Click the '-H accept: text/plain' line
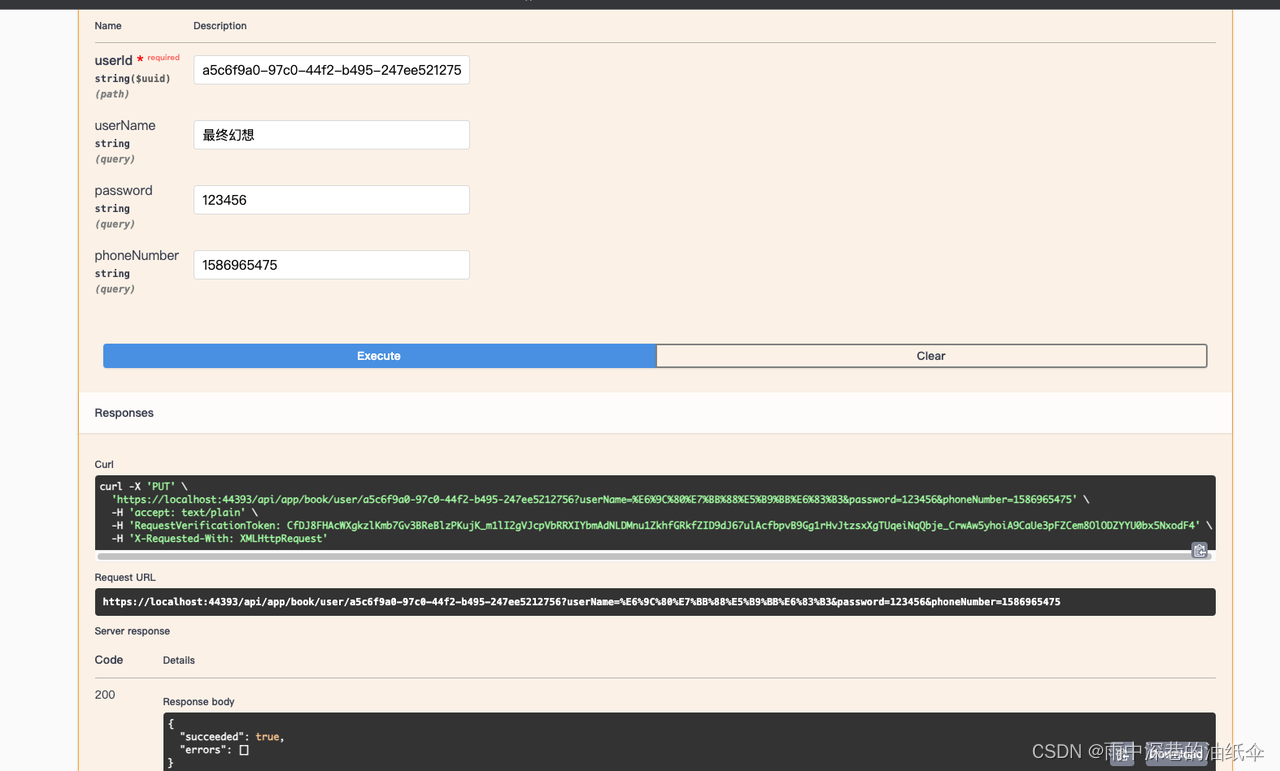This screenshot has height=771, width=1280. 184,512
